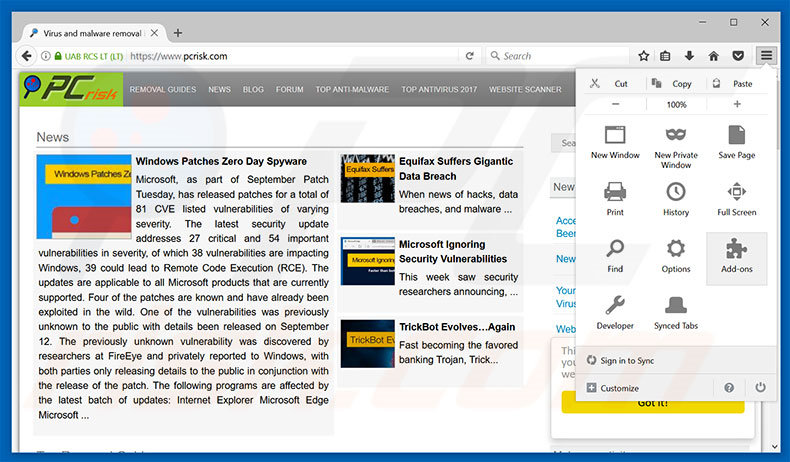Open TrickBot Evolves...Again article

click(x=457, y=327)
